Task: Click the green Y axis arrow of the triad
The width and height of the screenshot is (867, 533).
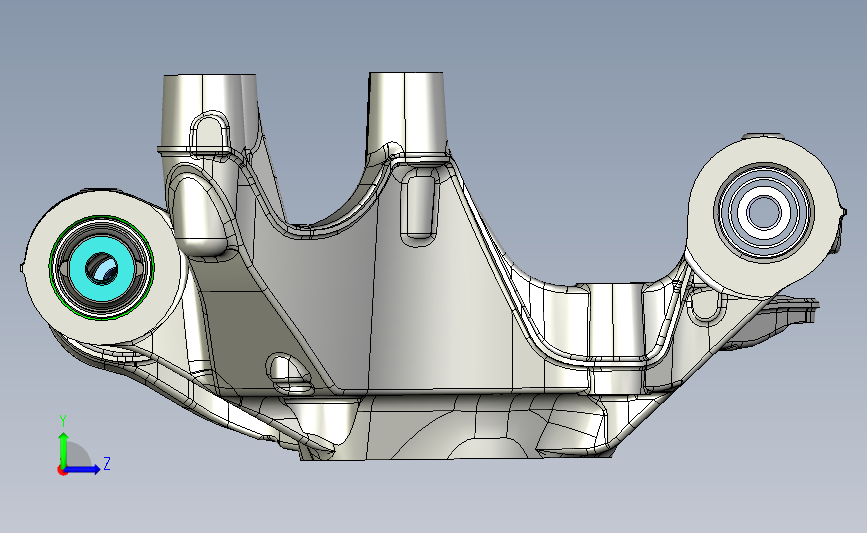Action: click(x=64, y=449)
